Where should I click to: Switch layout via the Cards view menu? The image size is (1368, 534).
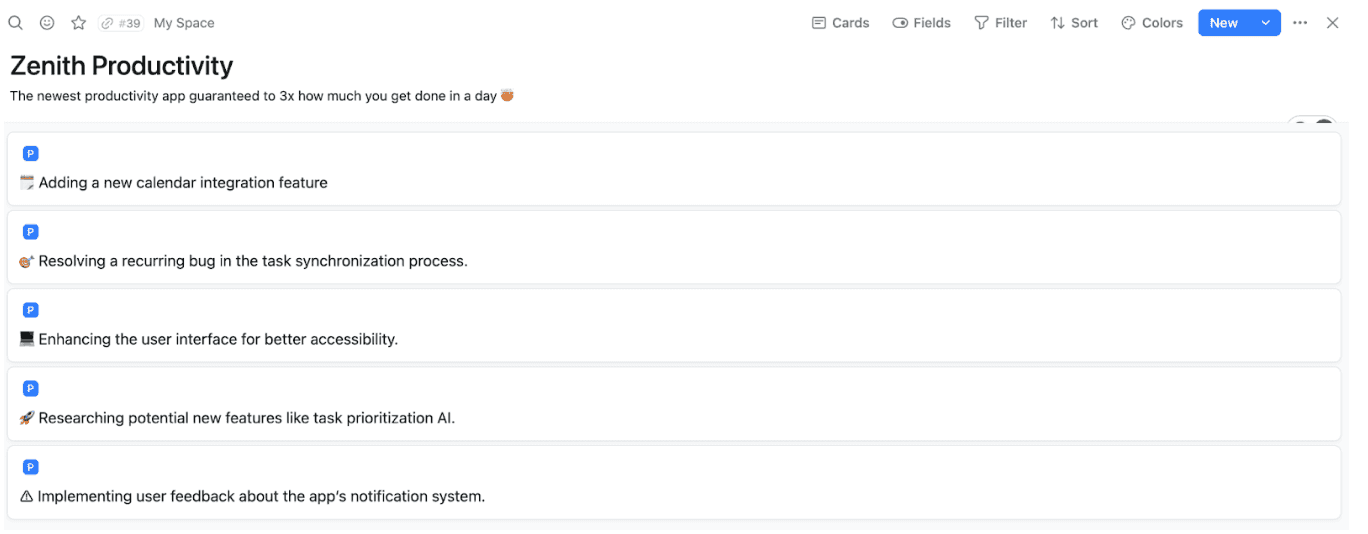pos(840,23)
